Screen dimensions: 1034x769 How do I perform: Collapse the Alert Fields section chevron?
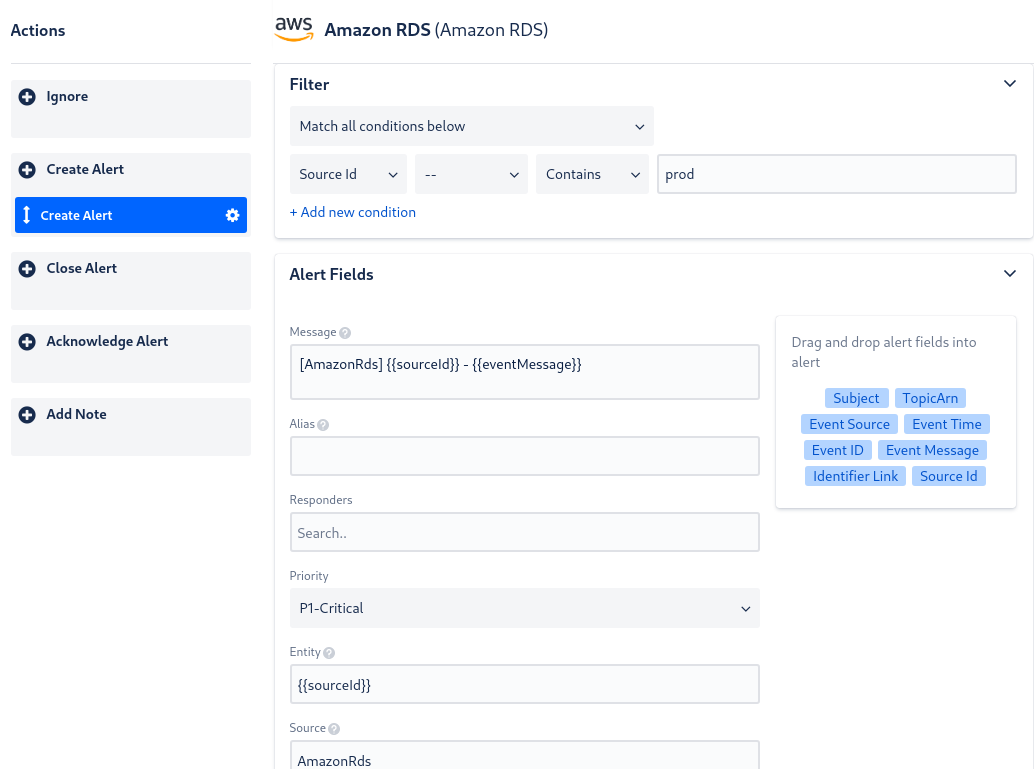tap(1010, 274)
